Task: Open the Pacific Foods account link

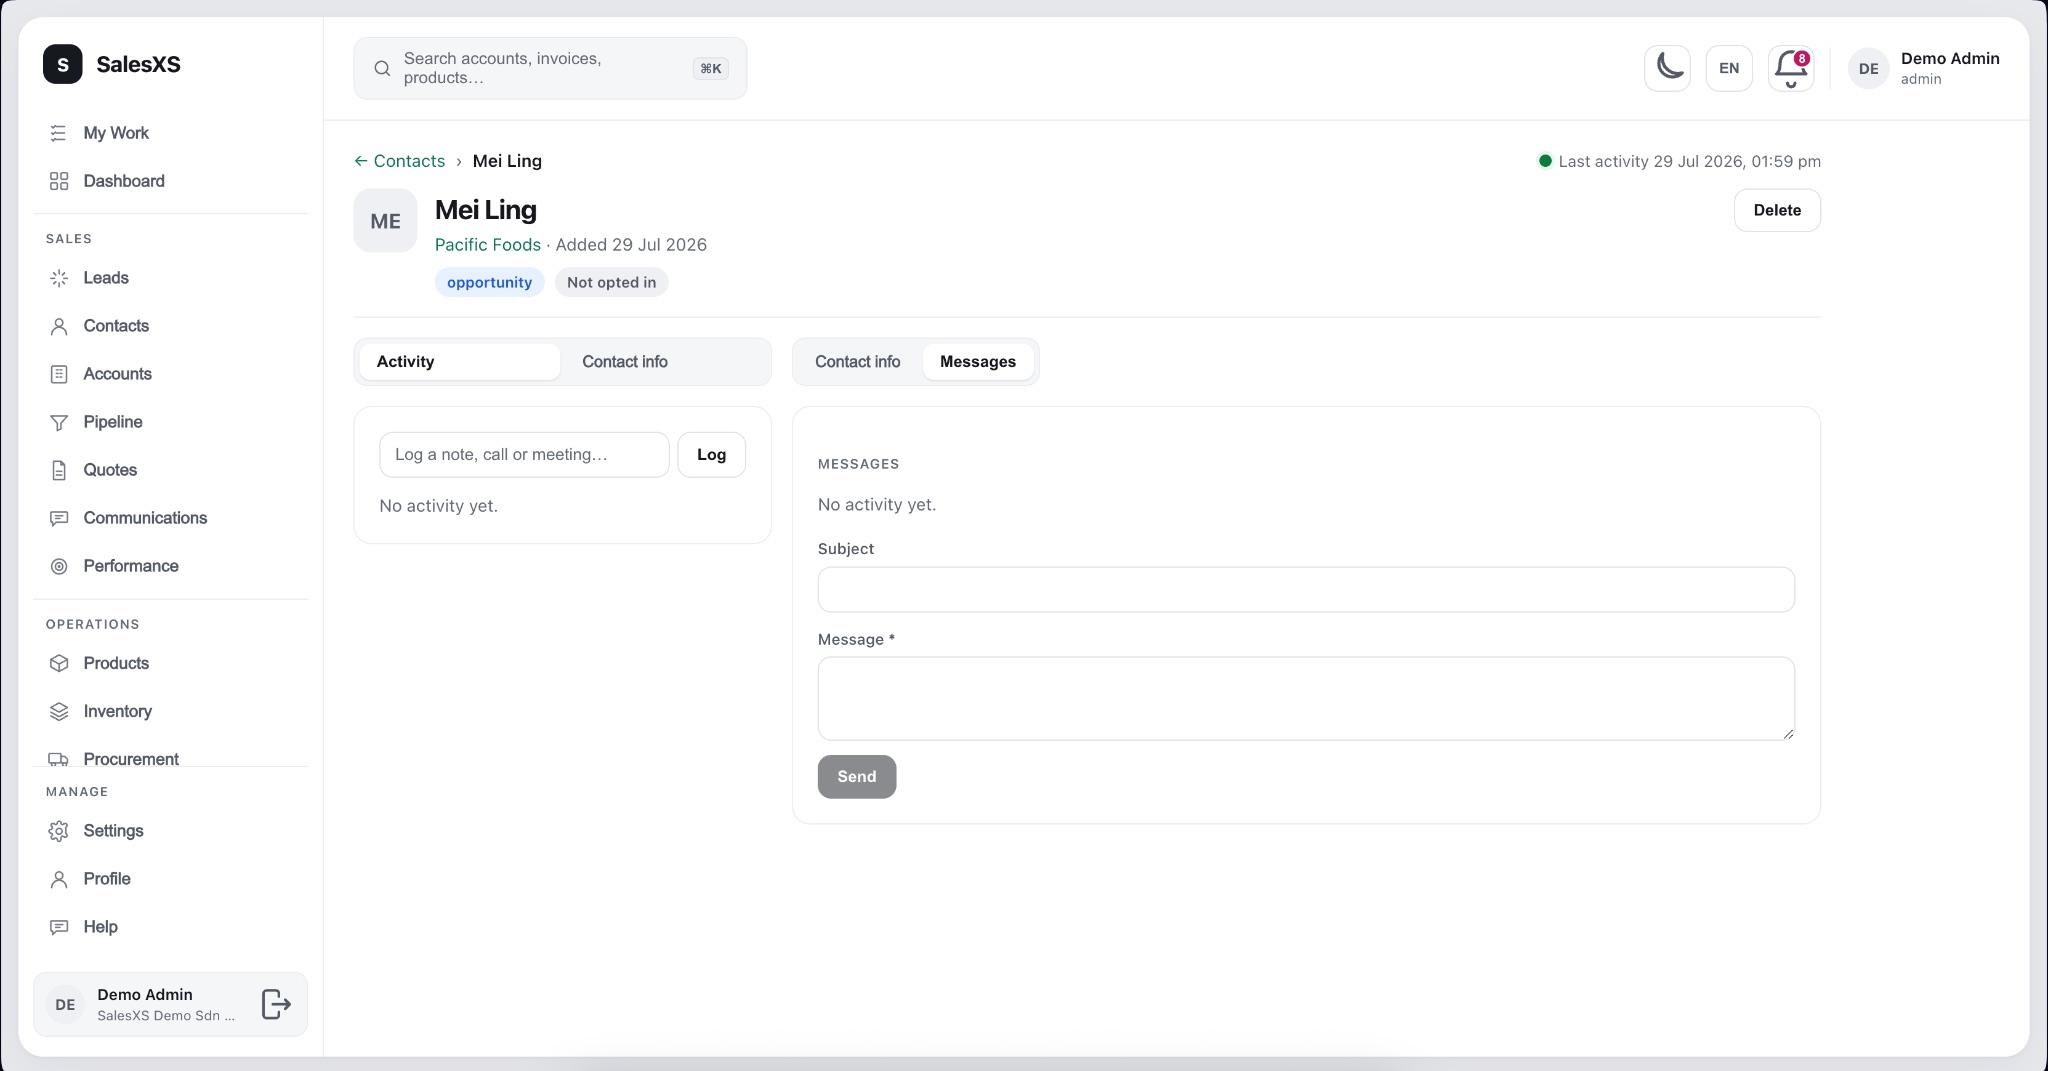Action: [488, 245]
